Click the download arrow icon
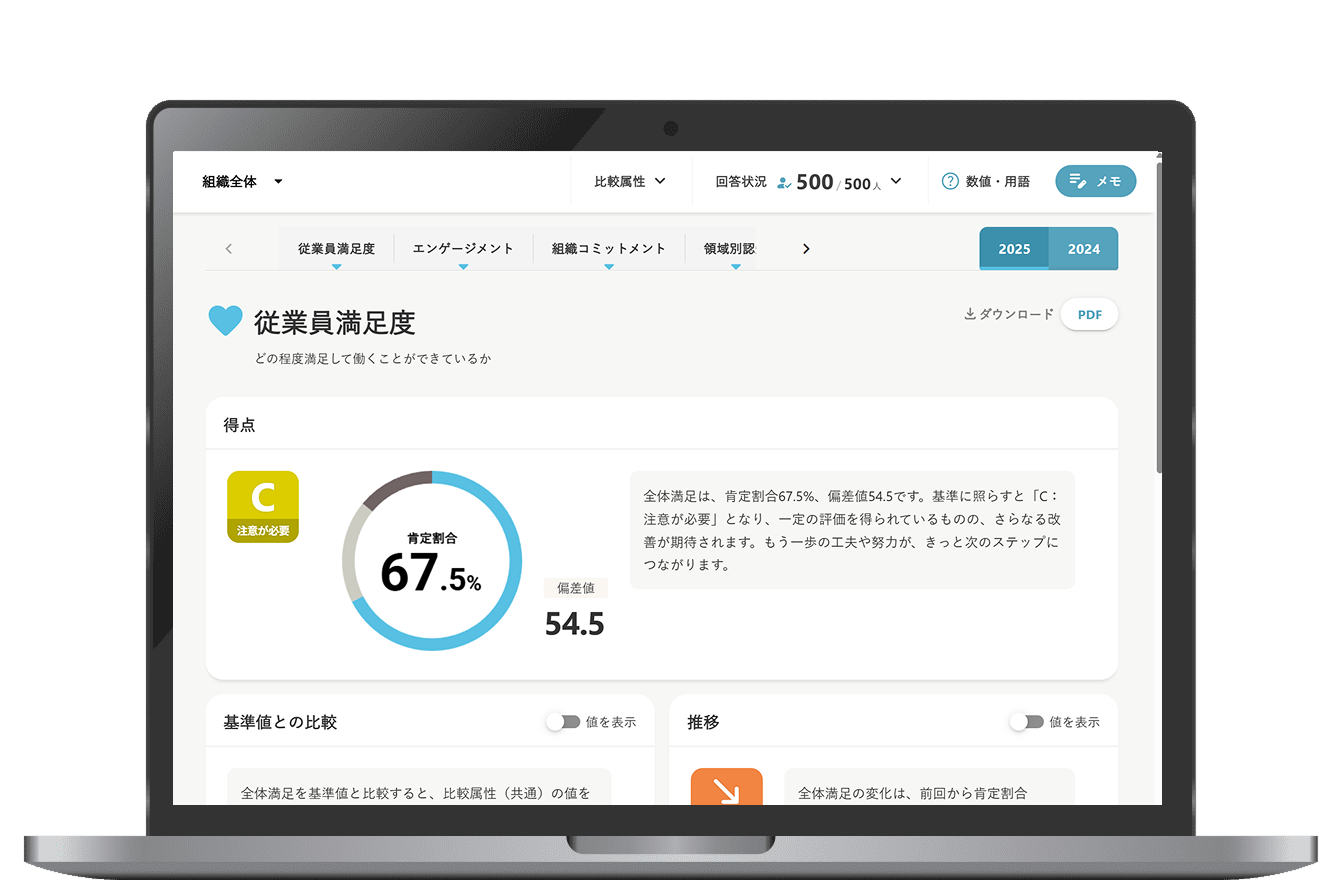 click(969, 314)
